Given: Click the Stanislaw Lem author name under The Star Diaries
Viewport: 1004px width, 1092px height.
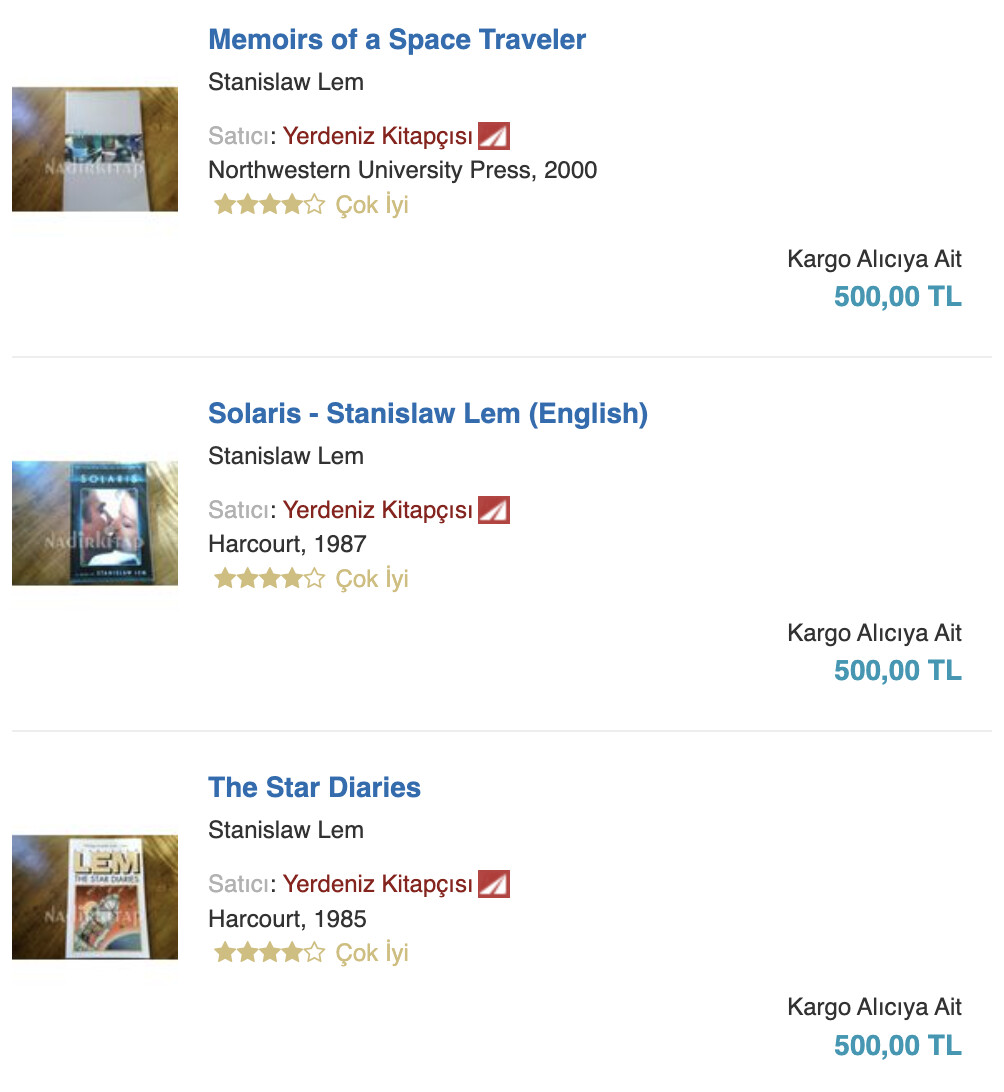Looking at the screenshot, I should point(286,830).
